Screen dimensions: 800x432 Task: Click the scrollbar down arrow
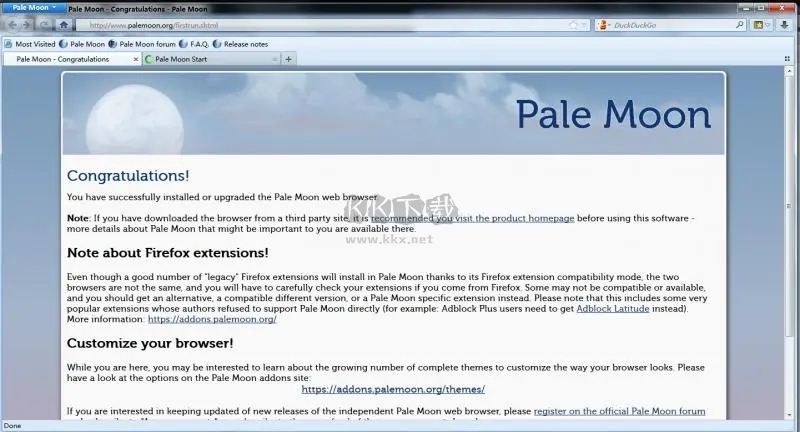(789, 415)
